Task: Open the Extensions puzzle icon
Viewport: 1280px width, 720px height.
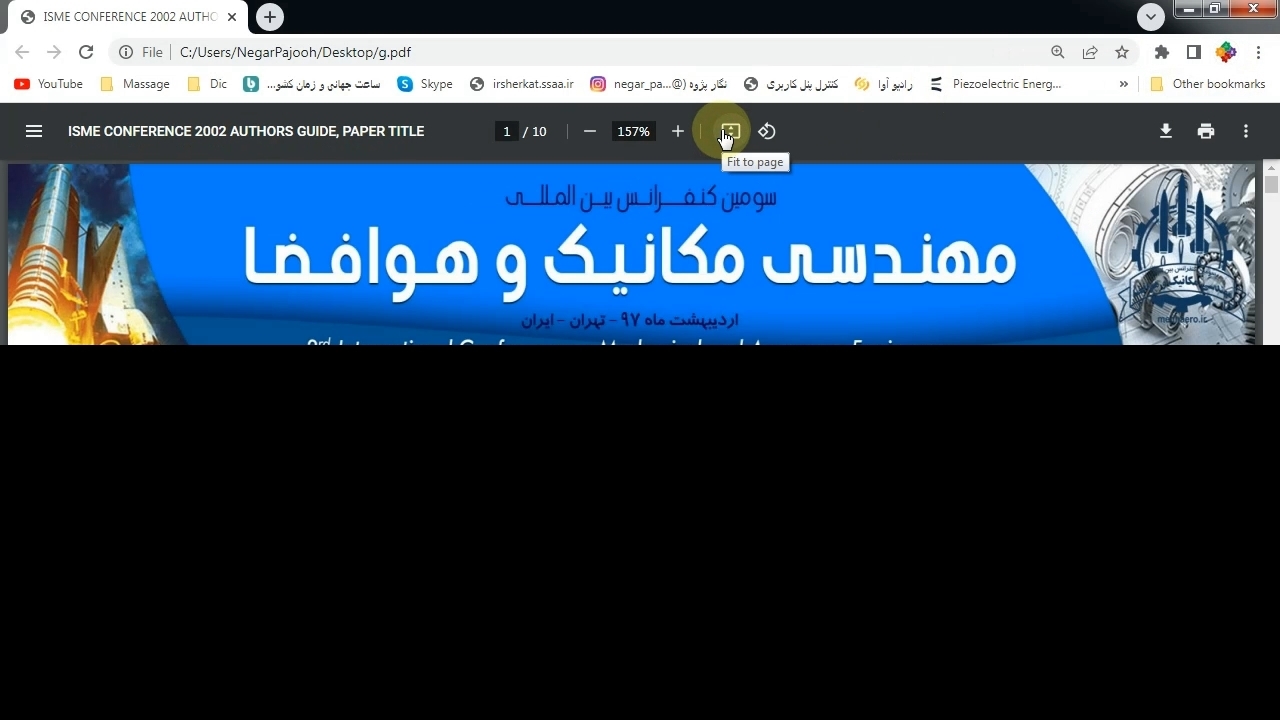Action: pyautogui.click(x=1161, y=52)
